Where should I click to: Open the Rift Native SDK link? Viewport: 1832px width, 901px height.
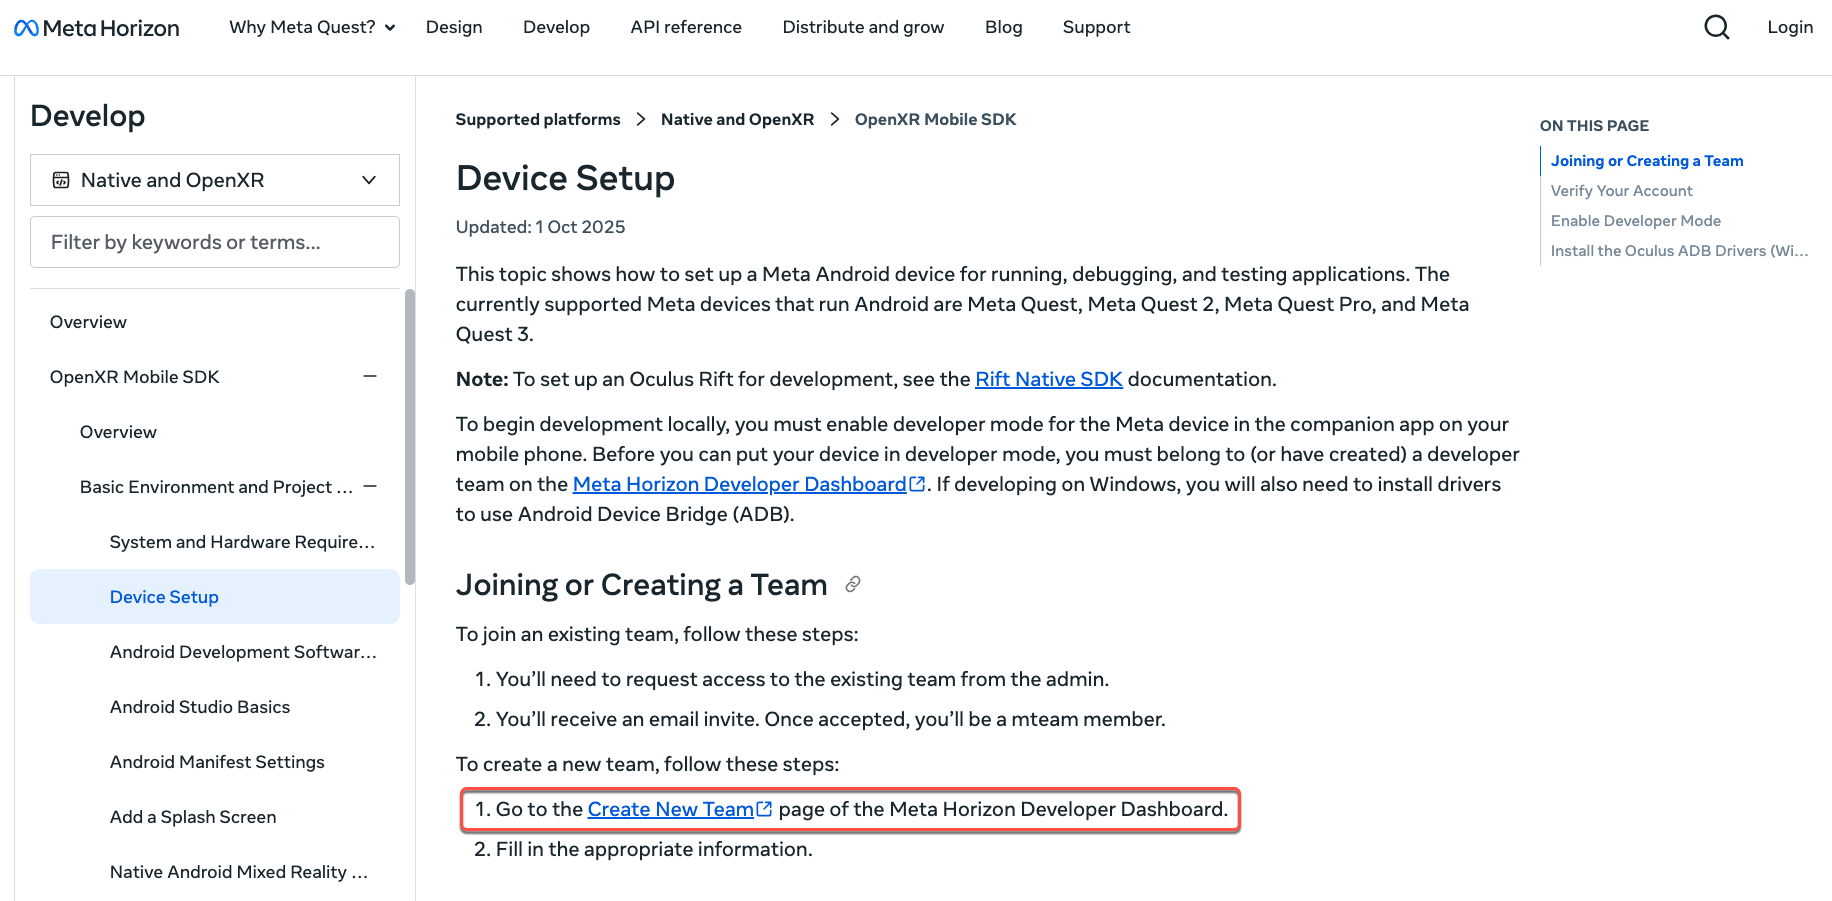(x=1049, y=379)
